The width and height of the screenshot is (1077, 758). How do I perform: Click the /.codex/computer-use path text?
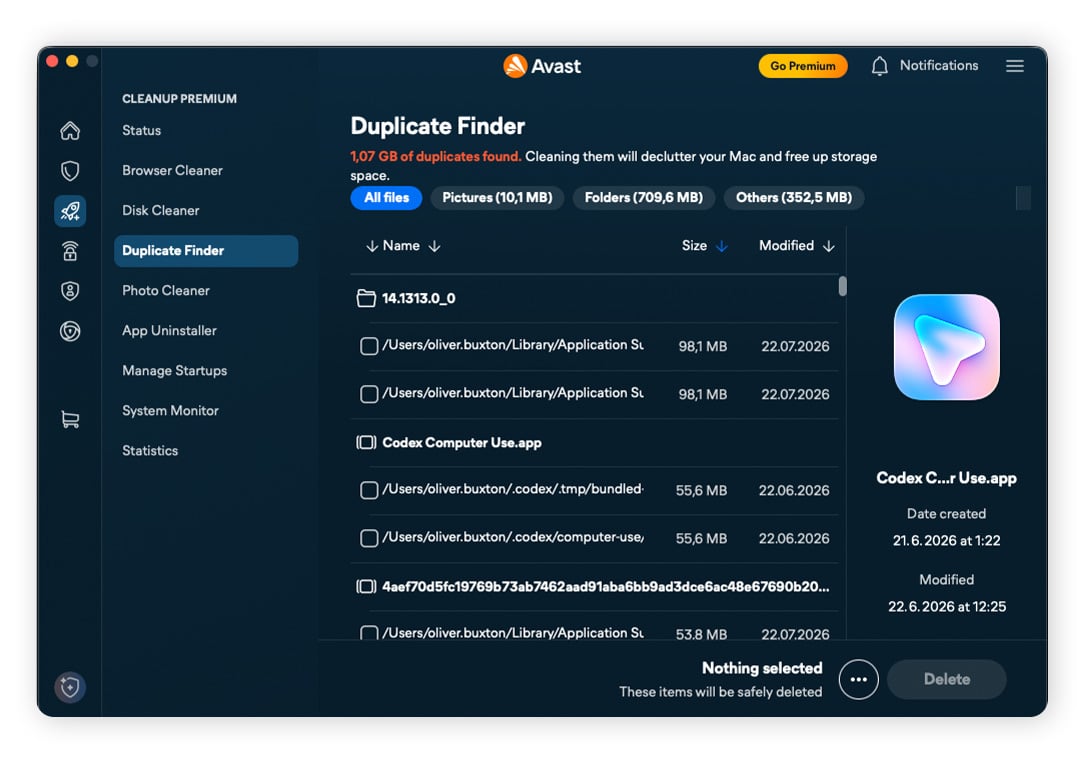[513, 537]
